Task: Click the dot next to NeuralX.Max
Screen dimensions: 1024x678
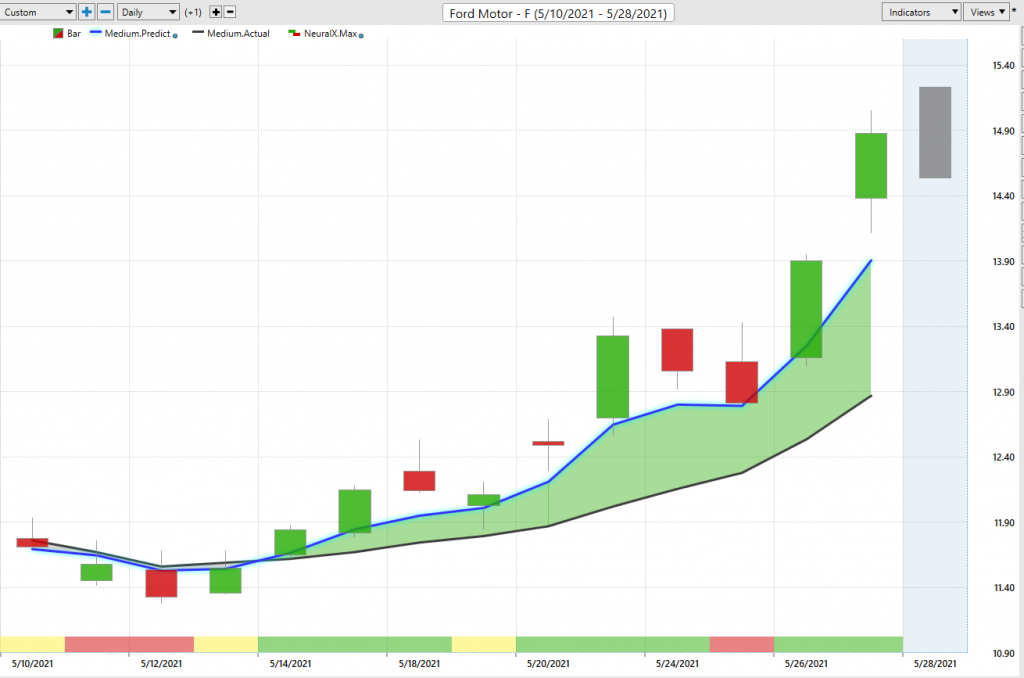Action: [361, 35]
